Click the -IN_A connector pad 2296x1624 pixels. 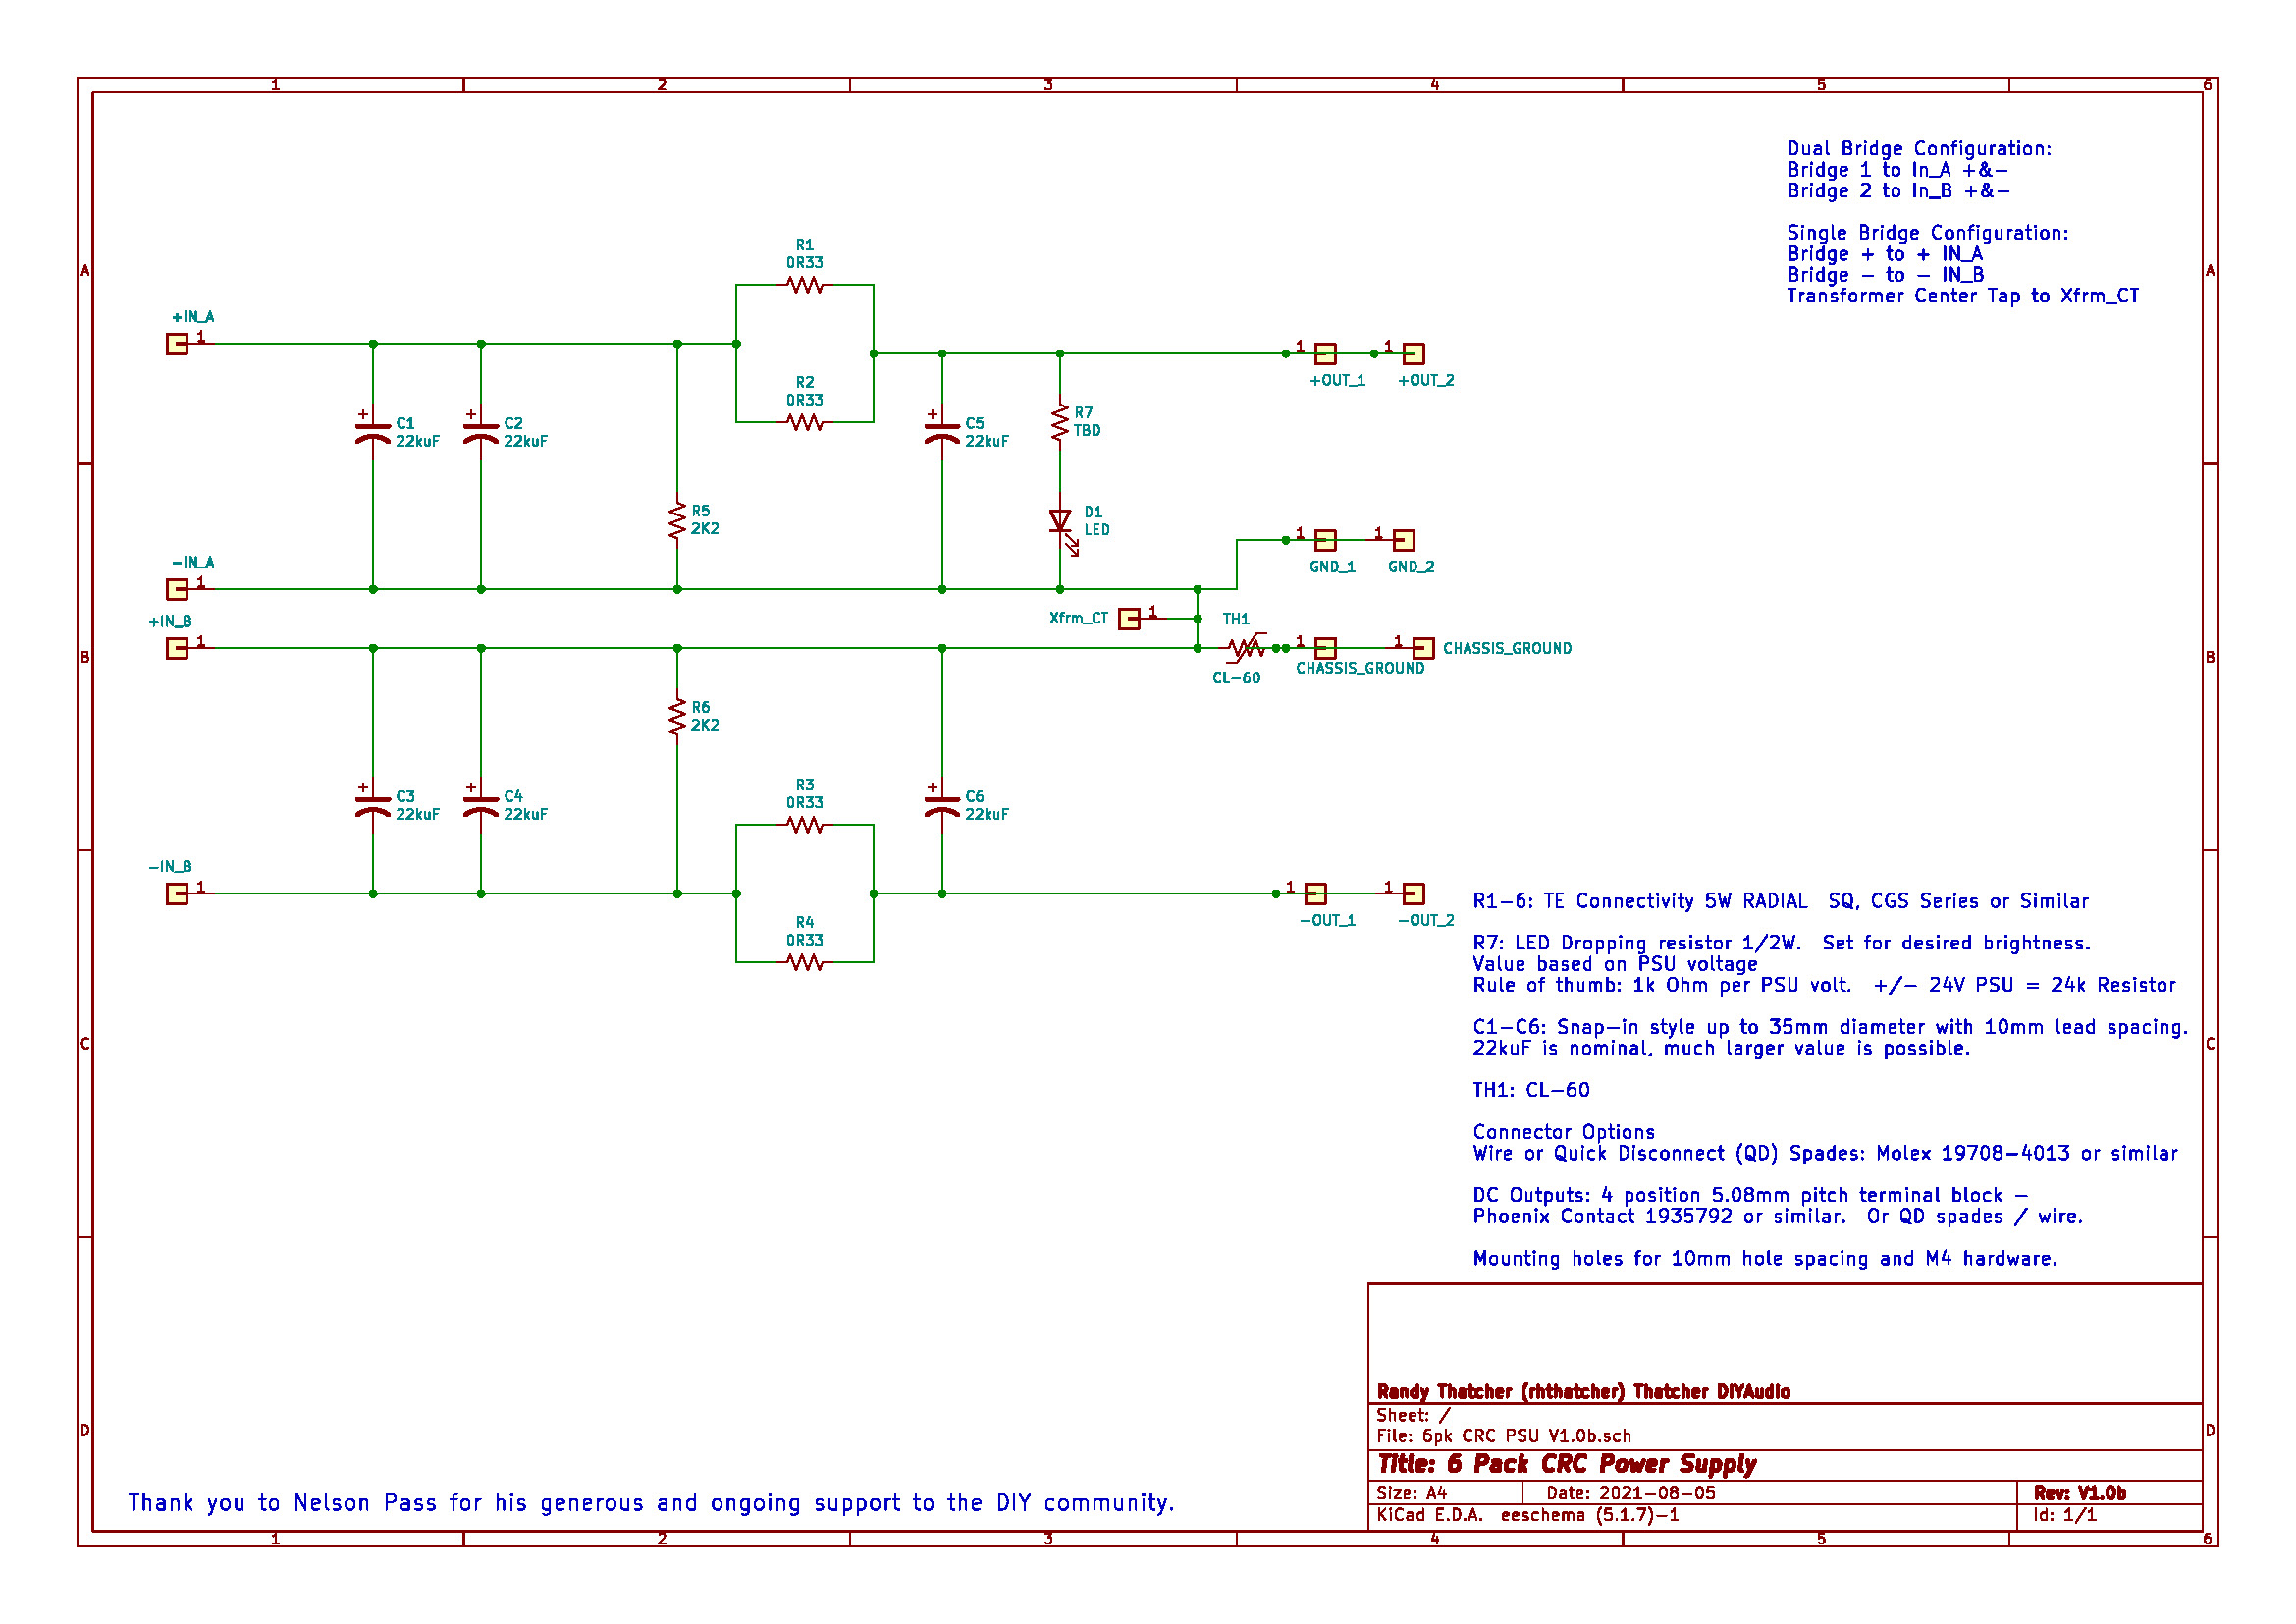(x=177, y=589)
